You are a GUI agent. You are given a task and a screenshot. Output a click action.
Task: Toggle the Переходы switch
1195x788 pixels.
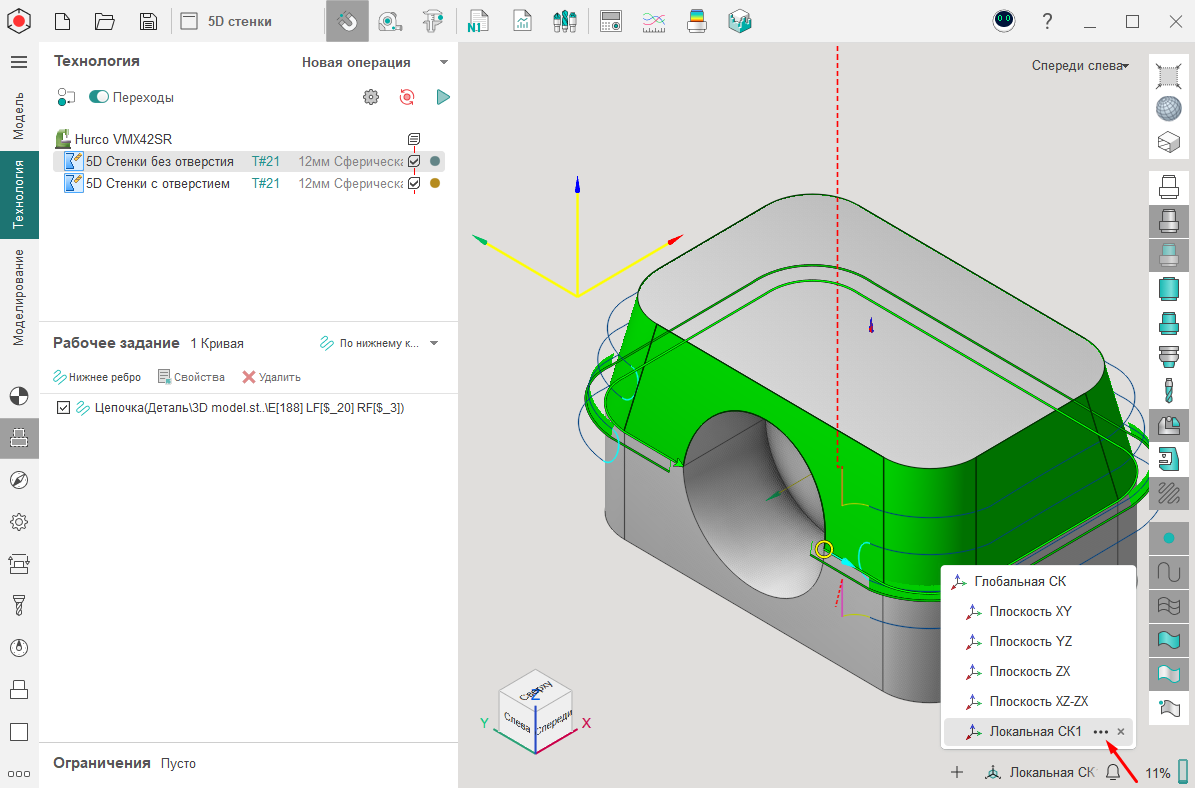click(x=99, y=97)
